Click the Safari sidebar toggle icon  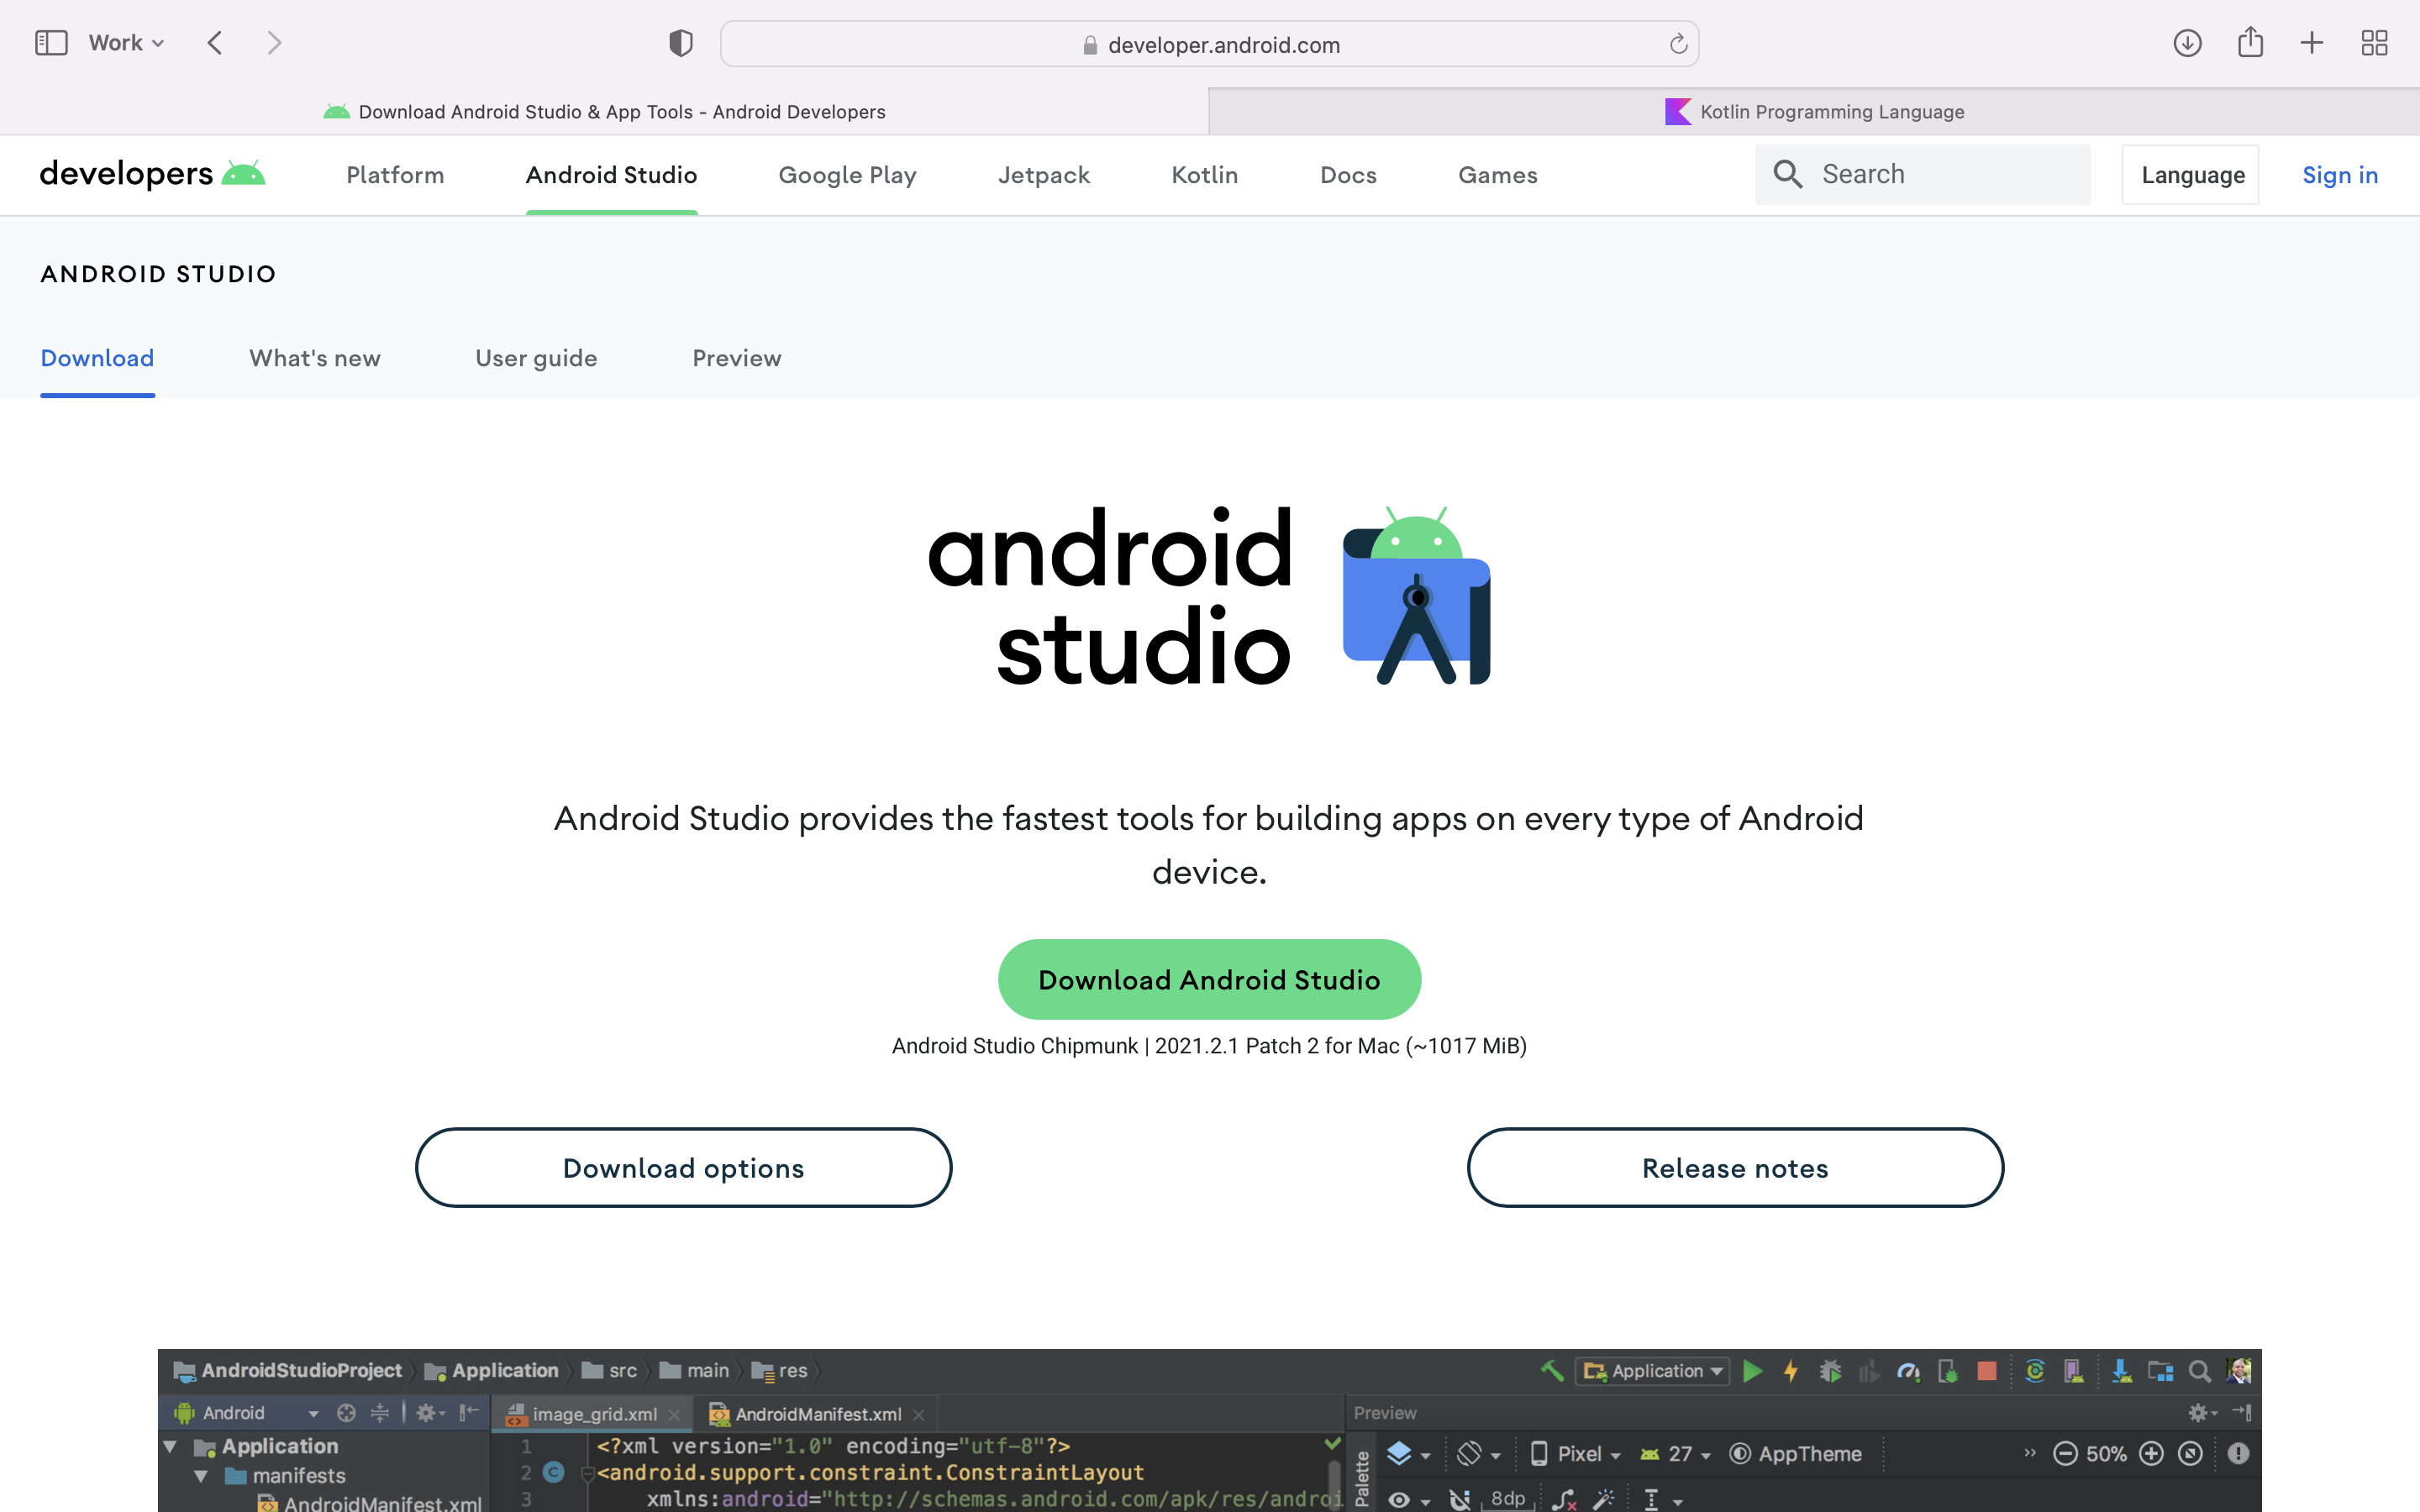tap(51, 43)
